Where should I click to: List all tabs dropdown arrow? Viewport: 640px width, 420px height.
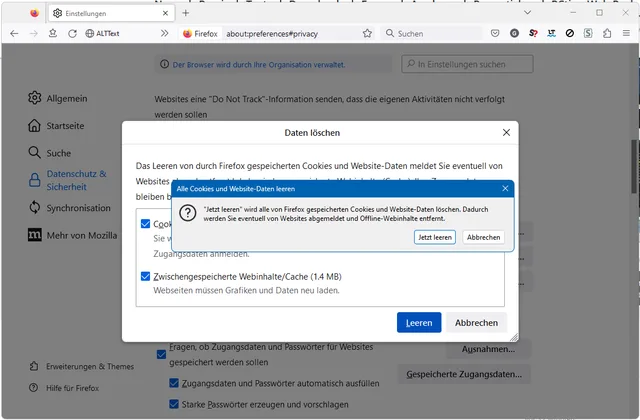pos(527,13)
